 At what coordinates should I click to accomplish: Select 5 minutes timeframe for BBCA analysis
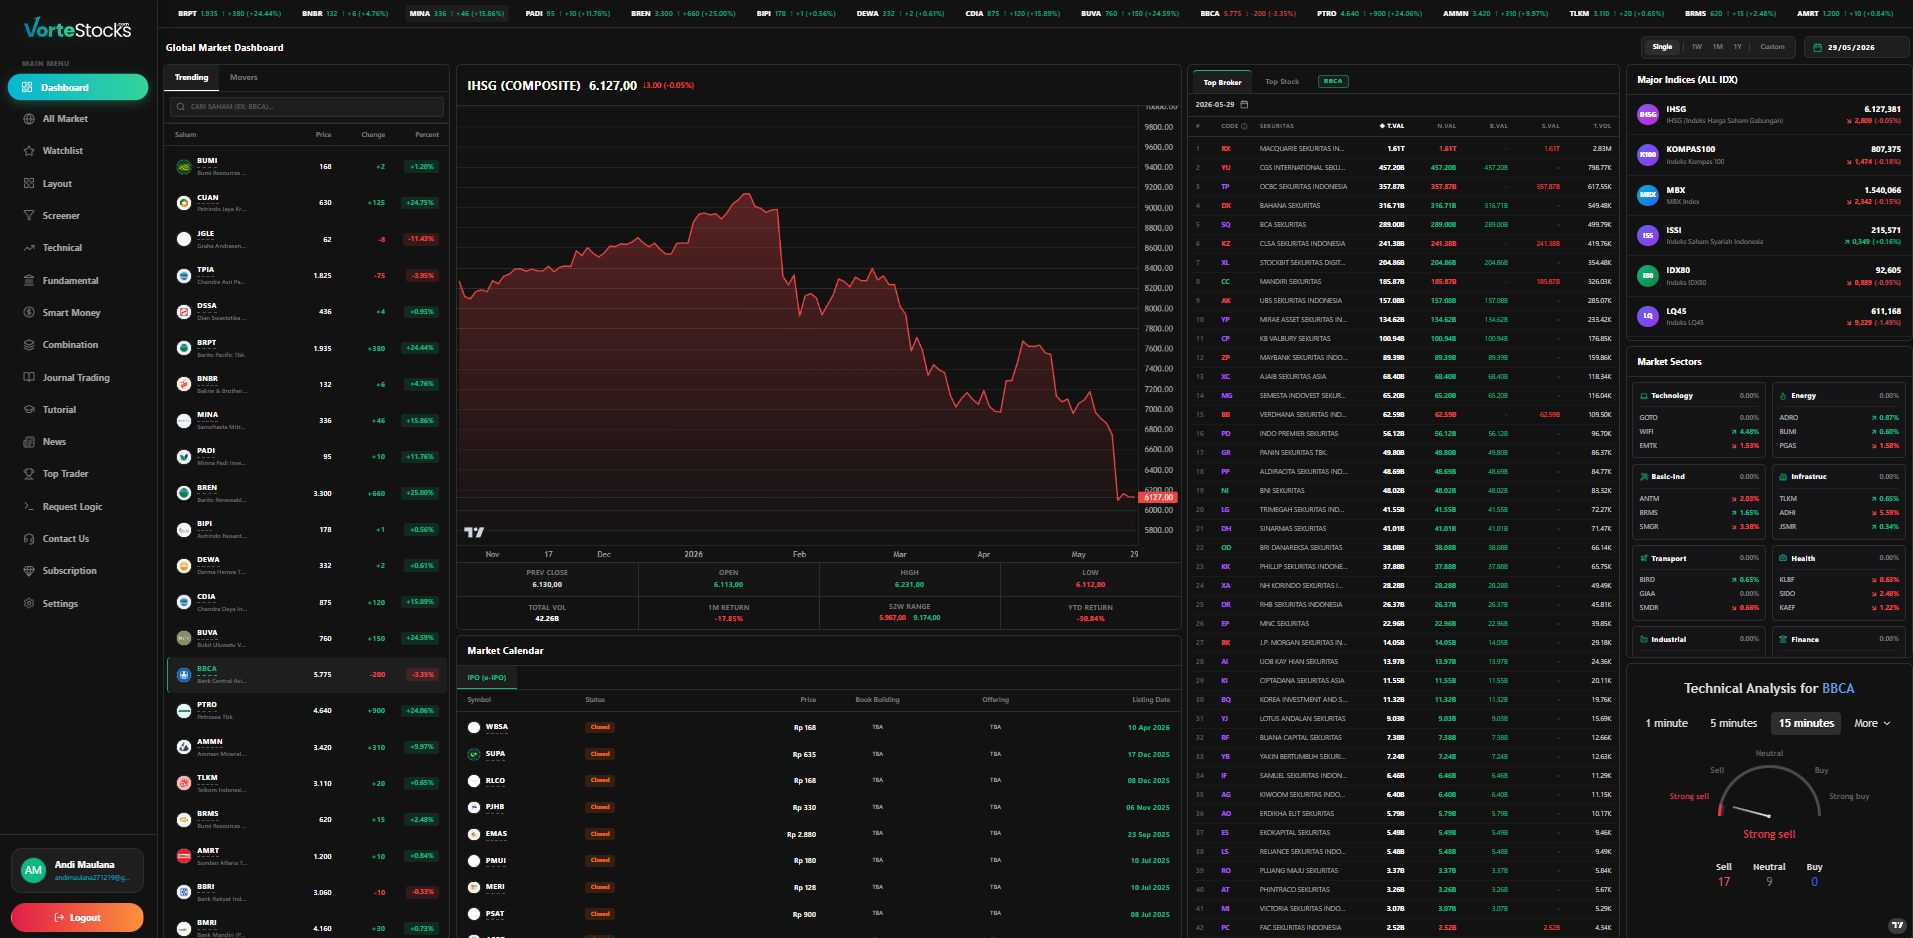tap(1733, 723)
